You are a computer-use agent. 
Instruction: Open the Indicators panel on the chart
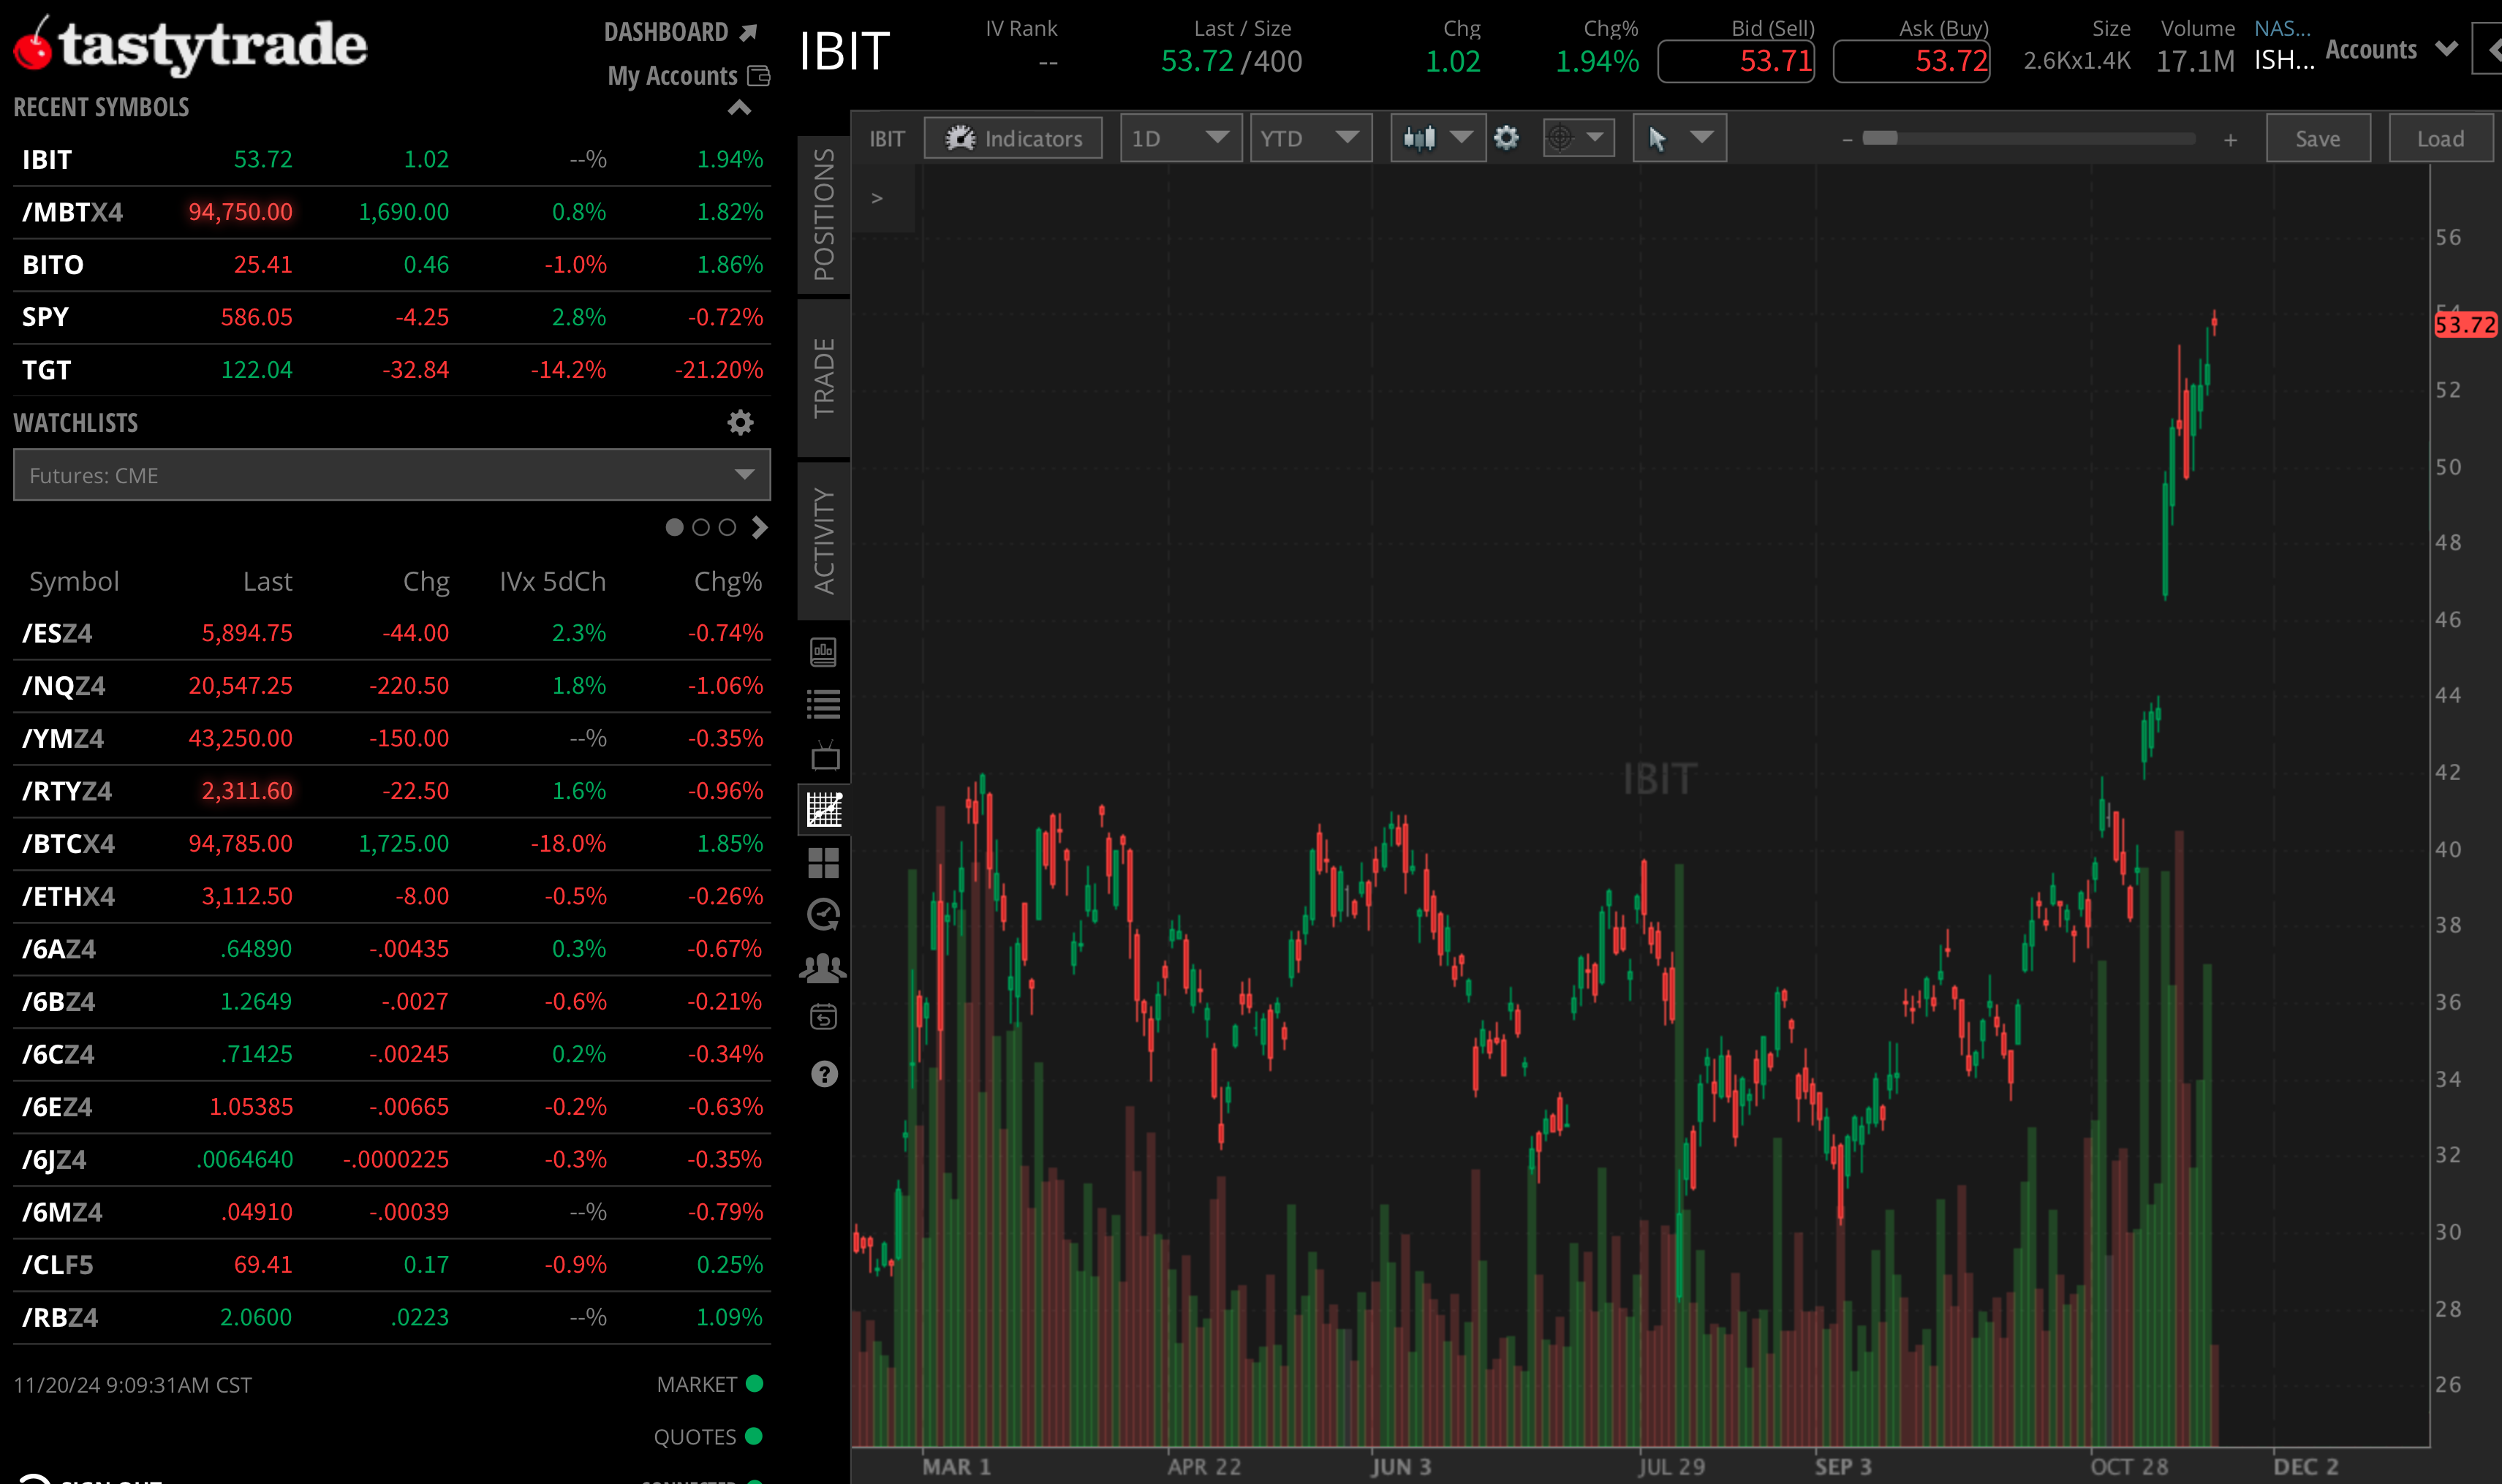(x=1013, y=138)
